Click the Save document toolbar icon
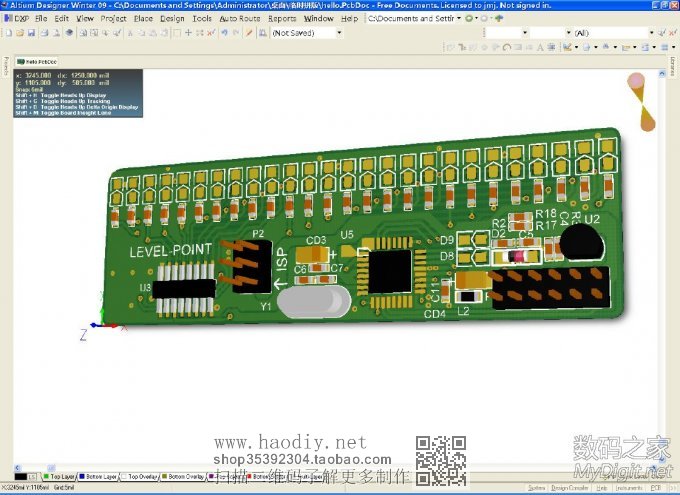The width and height of the screenshot is (680, 495). (x=31, y=33)
